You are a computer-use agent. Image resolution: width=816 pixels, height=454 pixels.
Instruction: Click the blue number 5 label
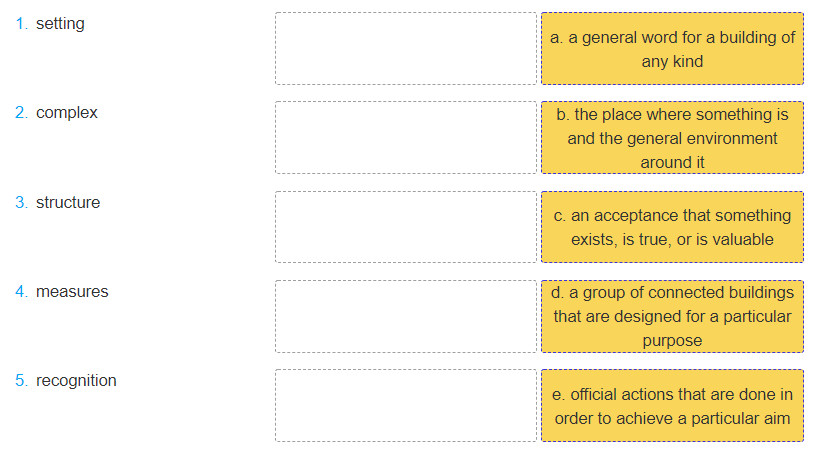coord(21,380)
